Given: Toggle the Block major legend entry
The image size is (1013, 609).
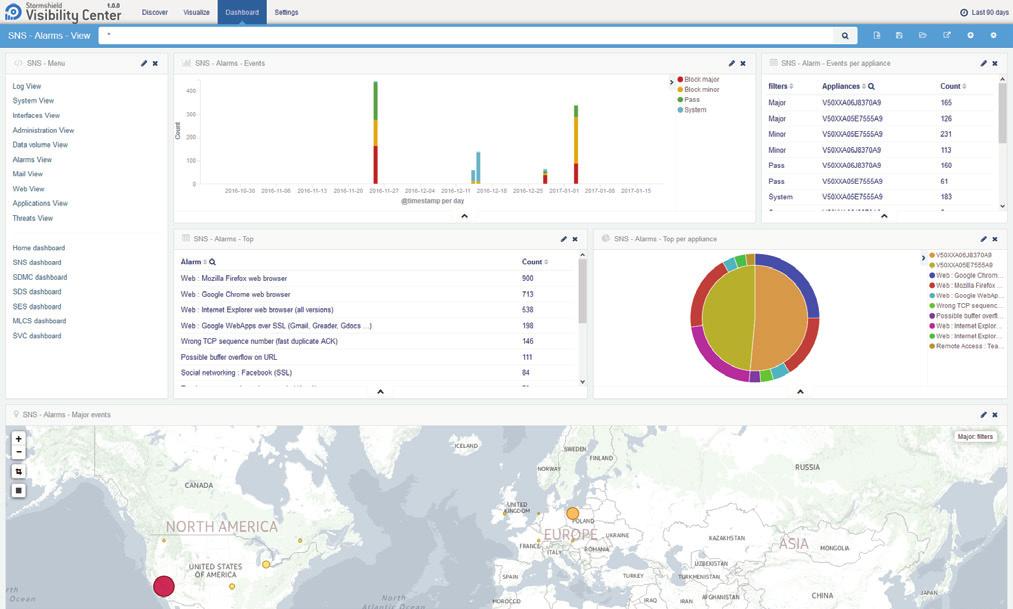Looking at the screenshot, I should pos(698,79).
